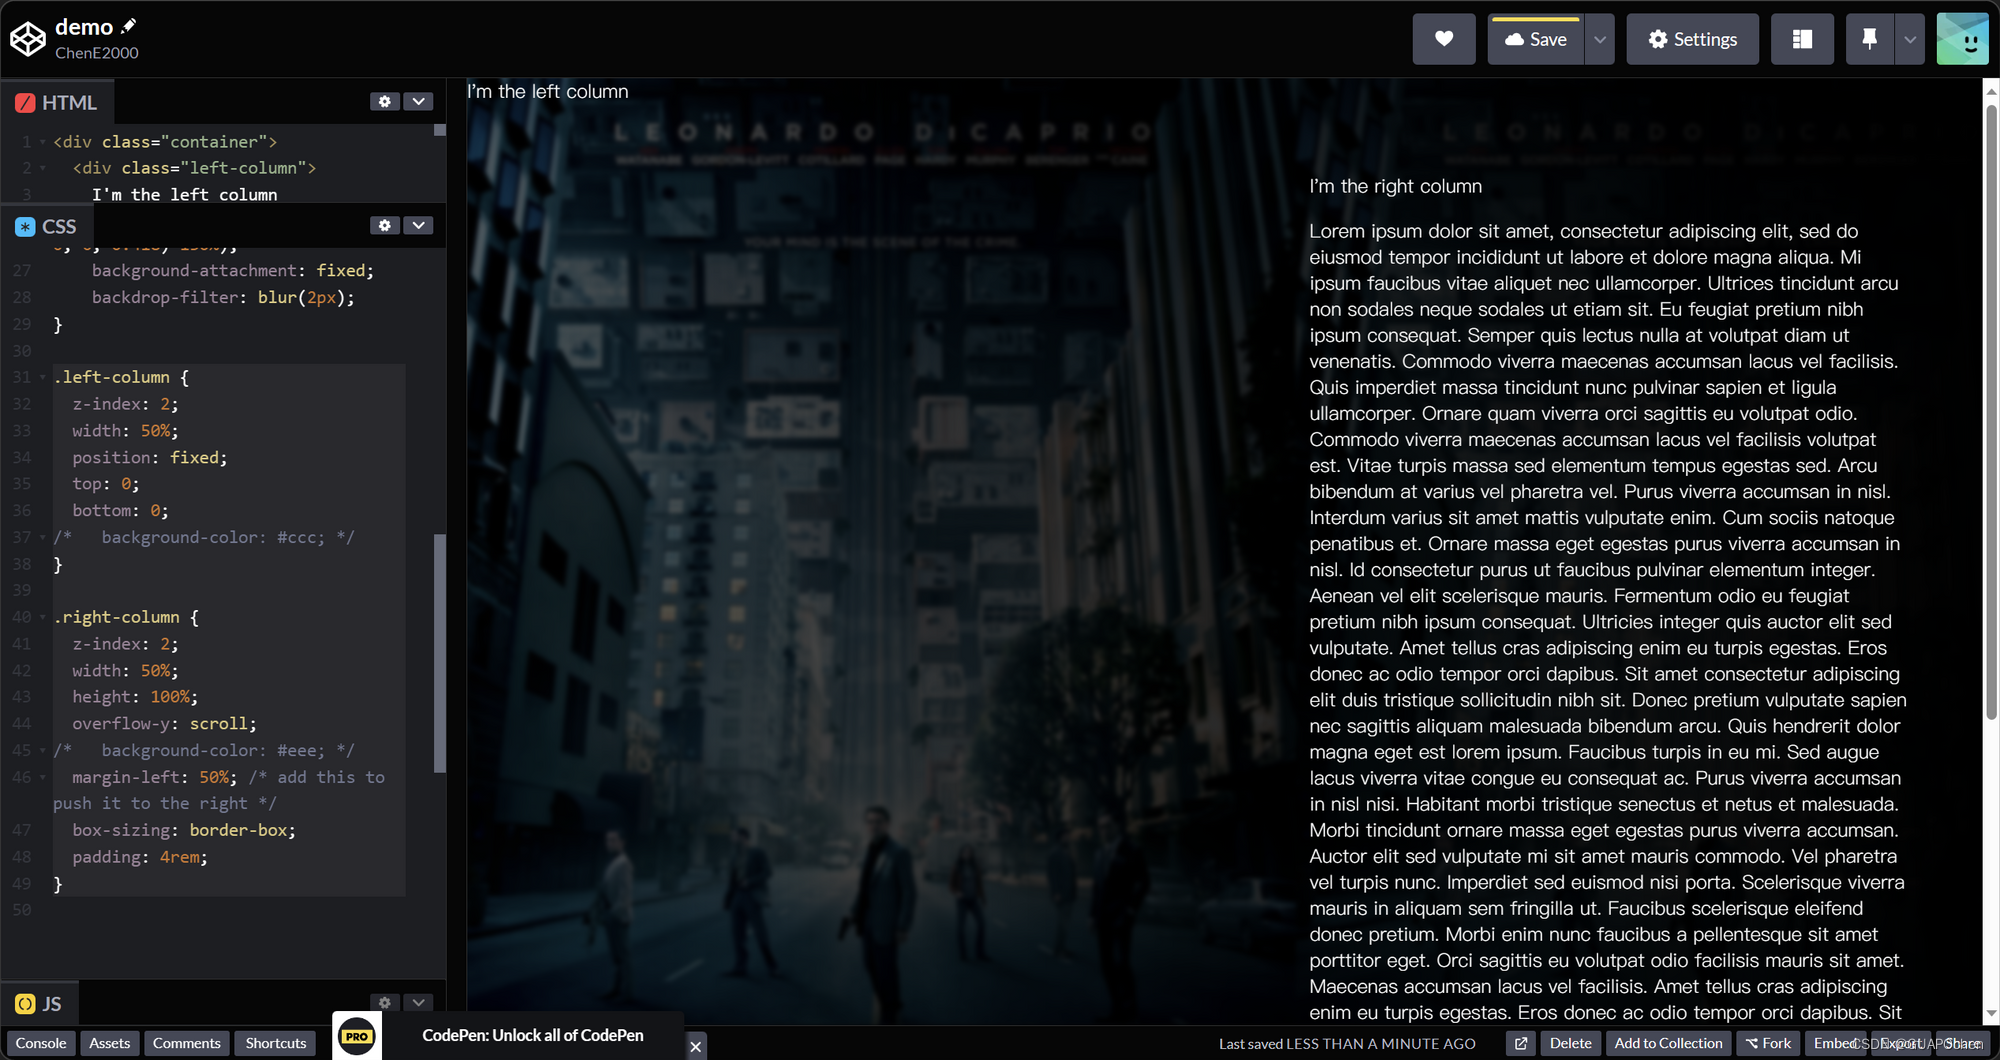Place cursor on position: fixed line

pyautogui.click(x=149, y=457)
